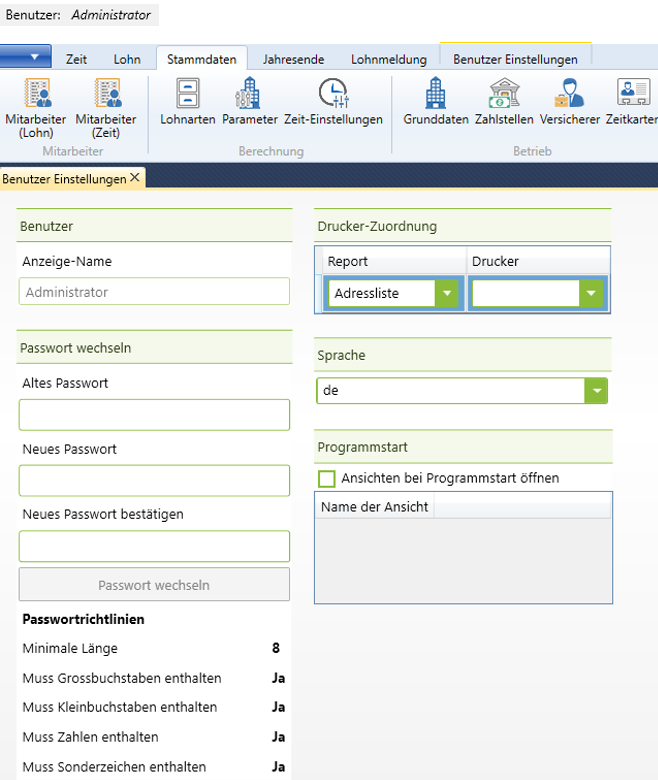This screenshot has height=780, width=658.
Task: Click Muss Kleinbuchstaben enthalten label
Action: click(x=120, y=707)
